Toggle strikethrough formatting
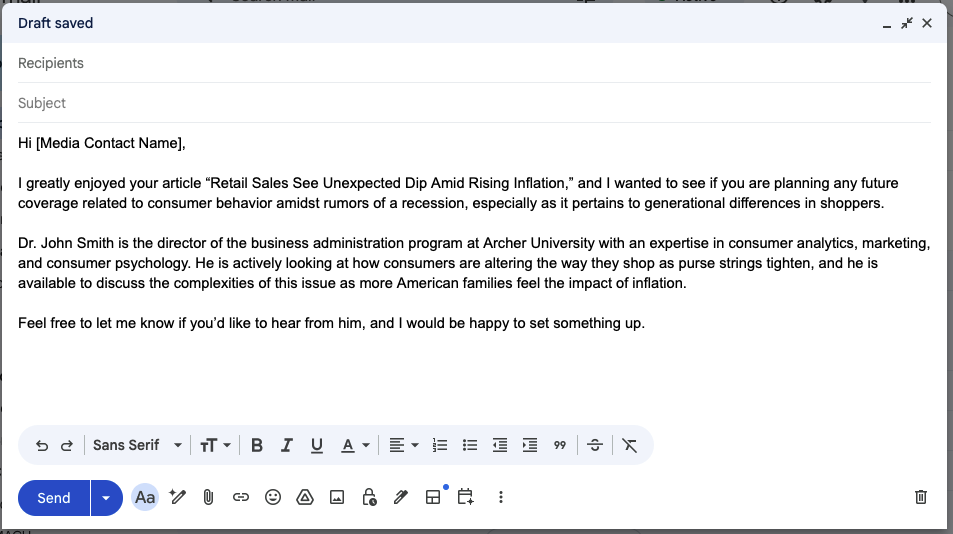 coord(595,445)
